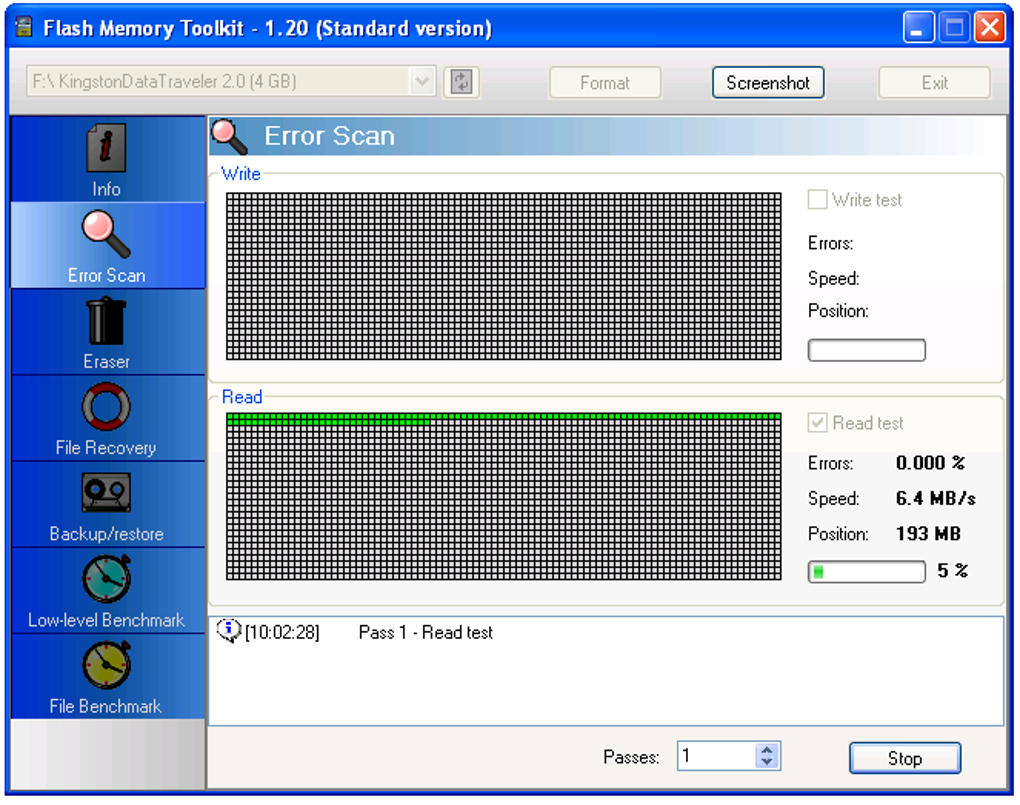The height and width of the screenshot is (805, 1020).
Task: Click the '[10:02:28]' timestamp in log
Action: (x=282, y=633)
